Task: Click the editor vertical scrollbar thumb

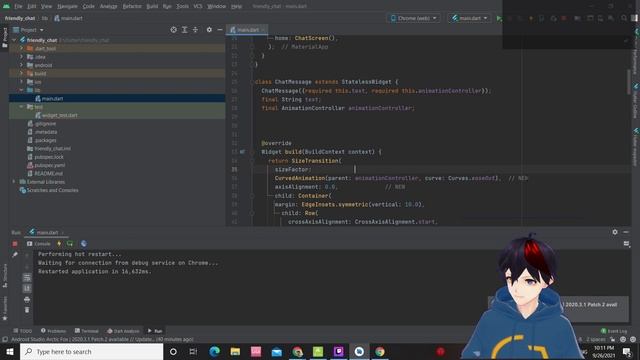Action: 629,82
